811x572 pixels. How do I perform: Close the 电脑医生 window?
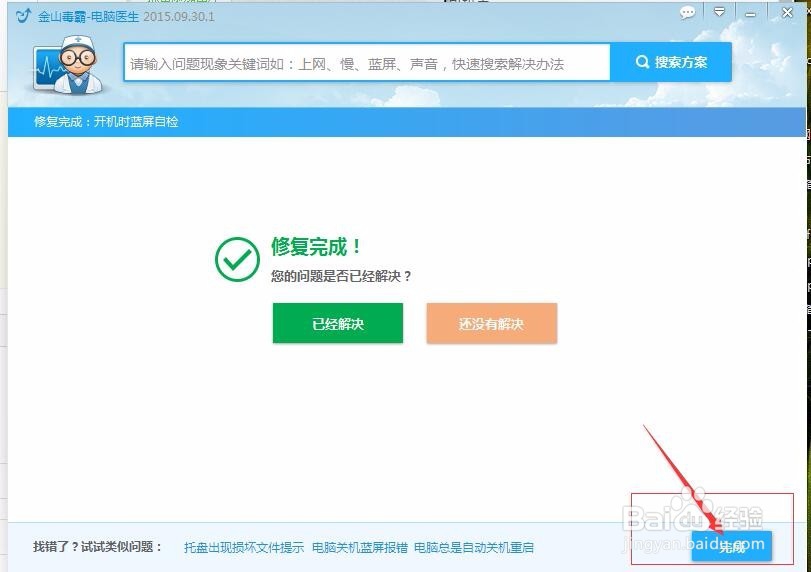click(787, 12)
